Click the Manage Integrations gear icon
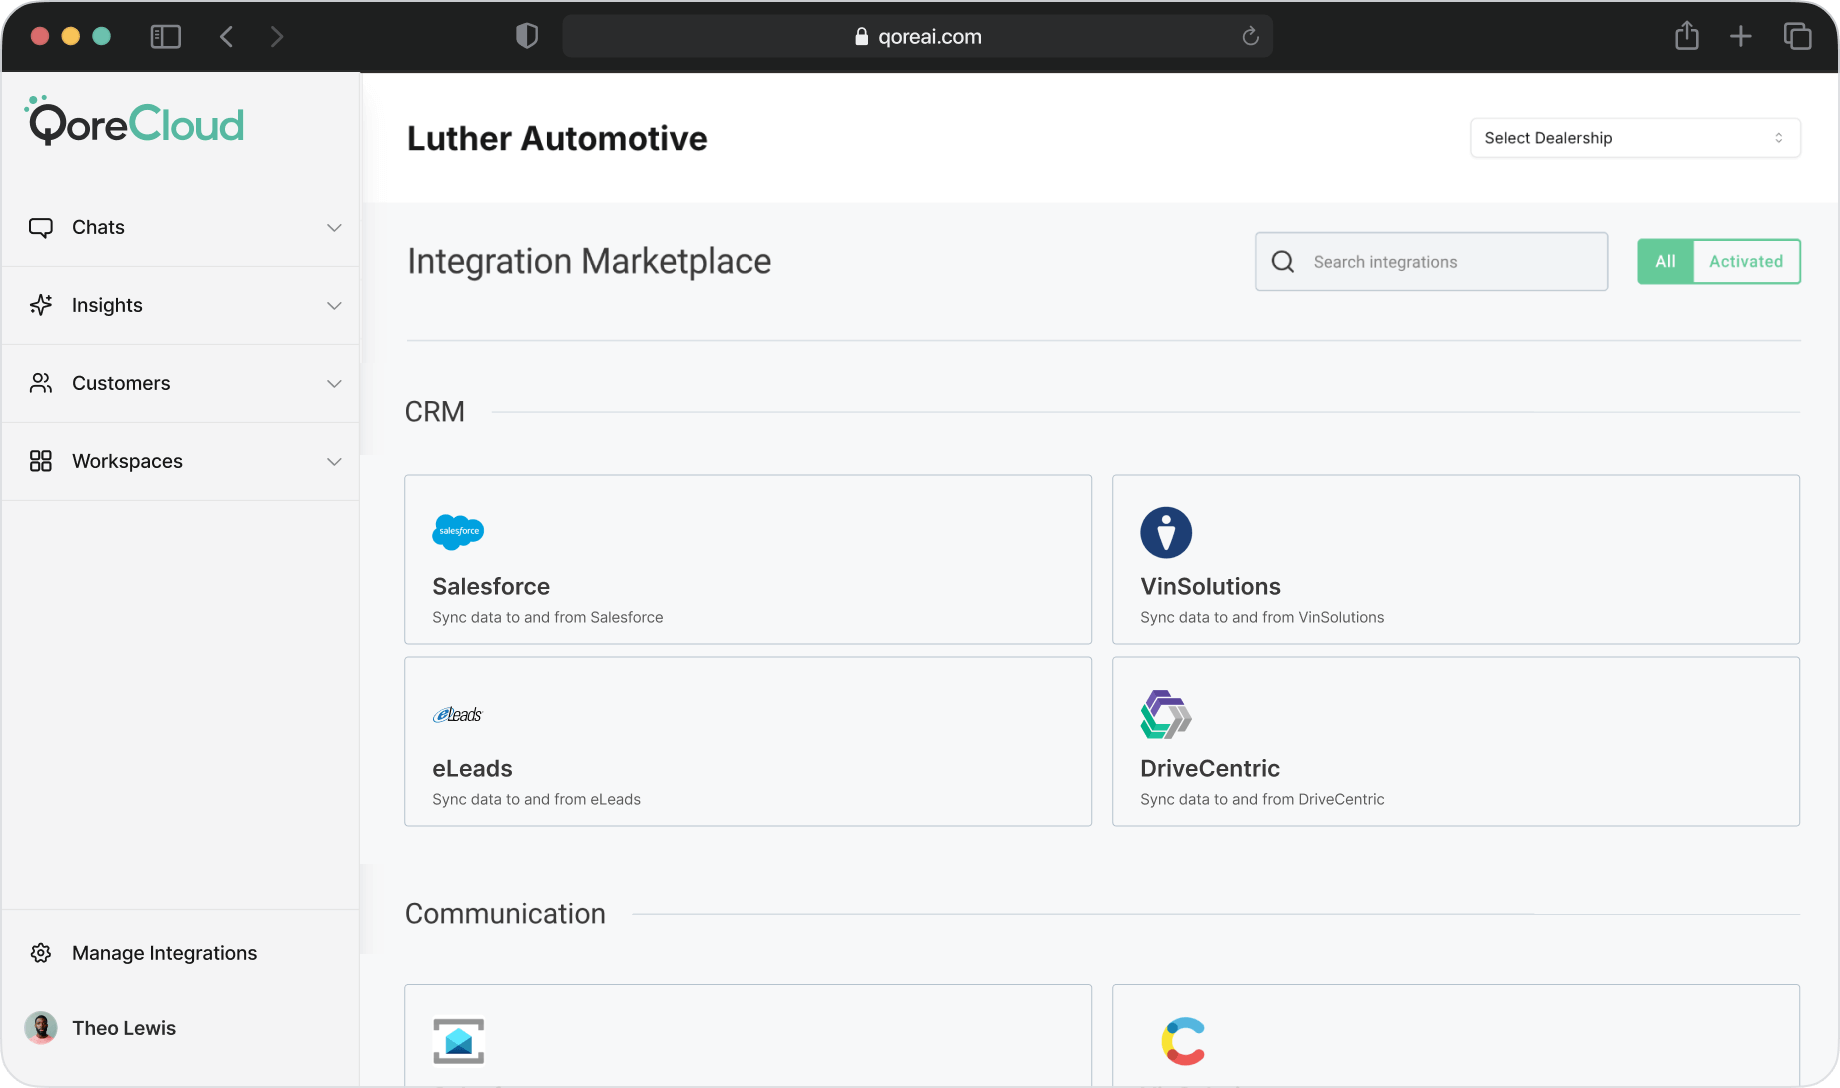The image size is (1840, 1088). (x=41, y=953)
